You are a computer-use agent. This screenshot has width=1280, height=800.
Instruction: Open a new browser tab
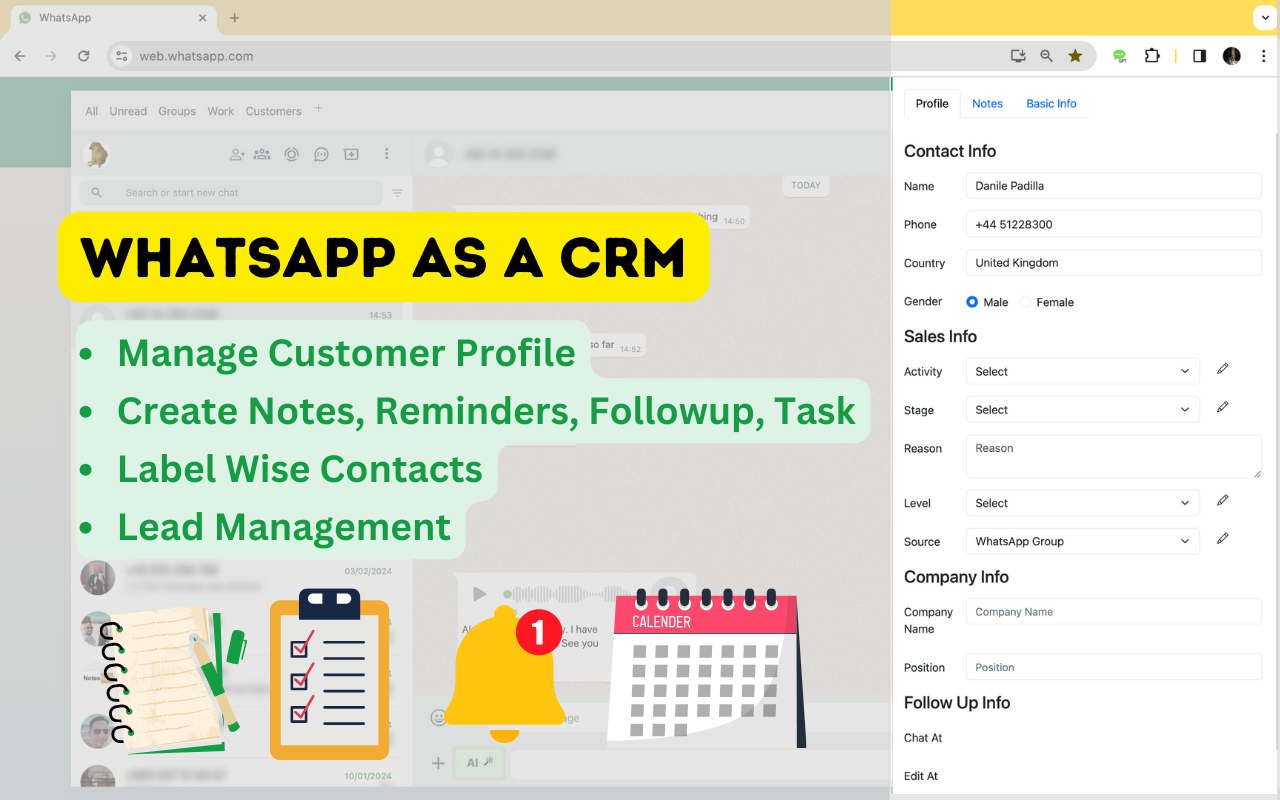[235, 18]
